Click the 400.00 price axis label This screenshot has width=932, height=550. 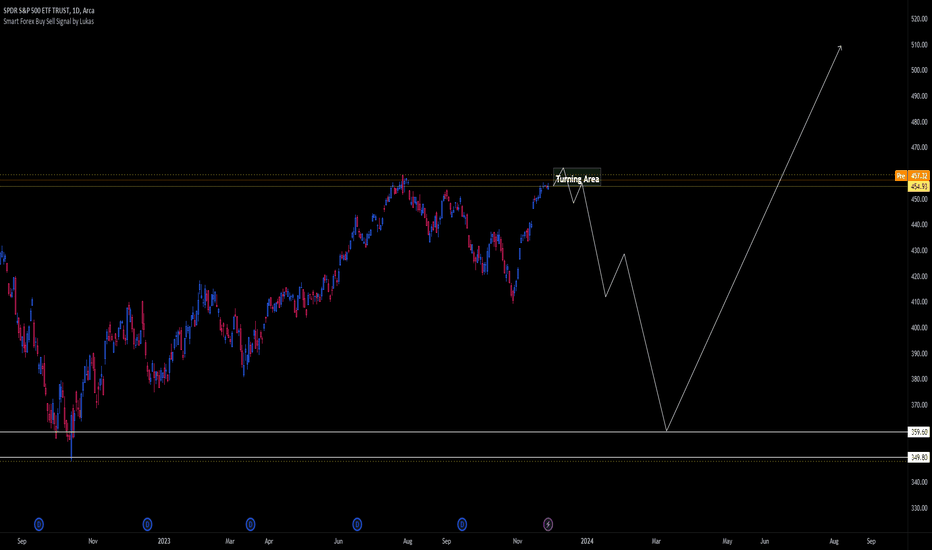[919, 328]
